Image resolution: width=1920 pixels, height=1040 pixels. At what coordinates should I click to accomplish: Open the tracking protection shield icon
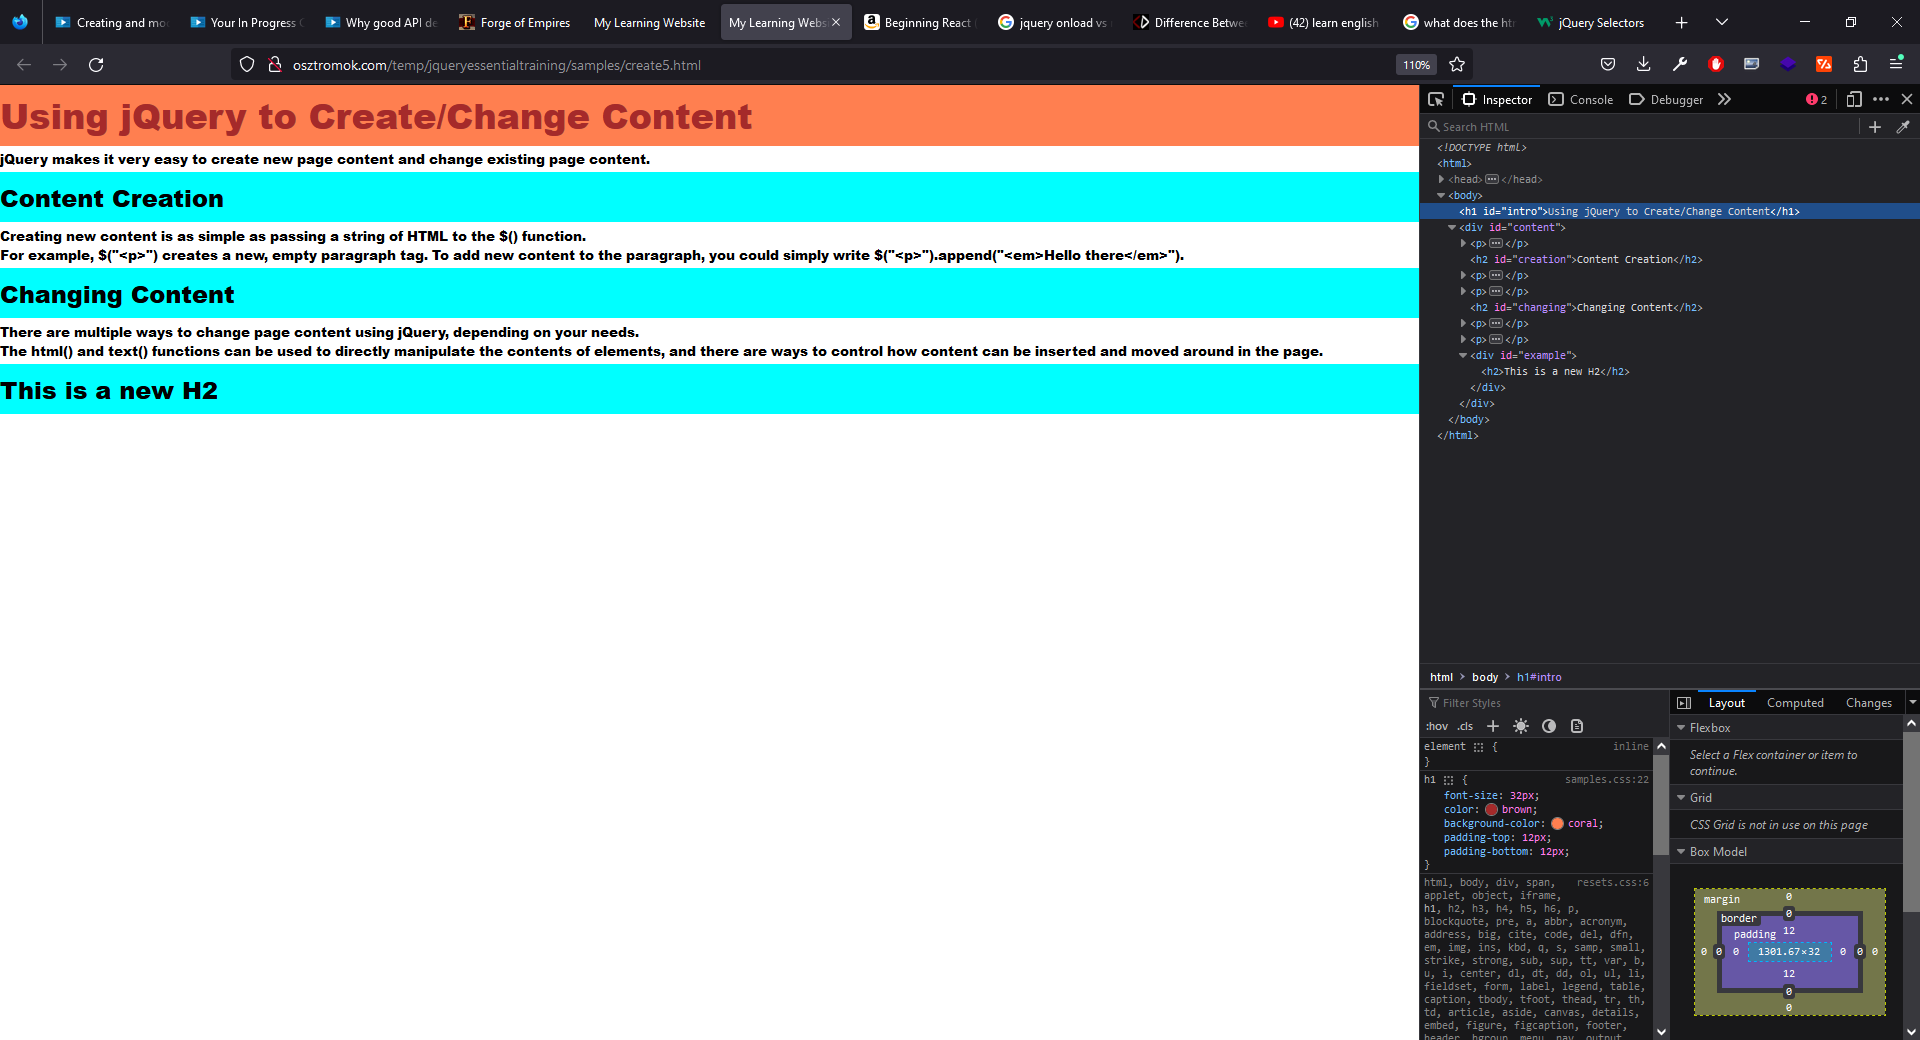(x=247, y=65)
